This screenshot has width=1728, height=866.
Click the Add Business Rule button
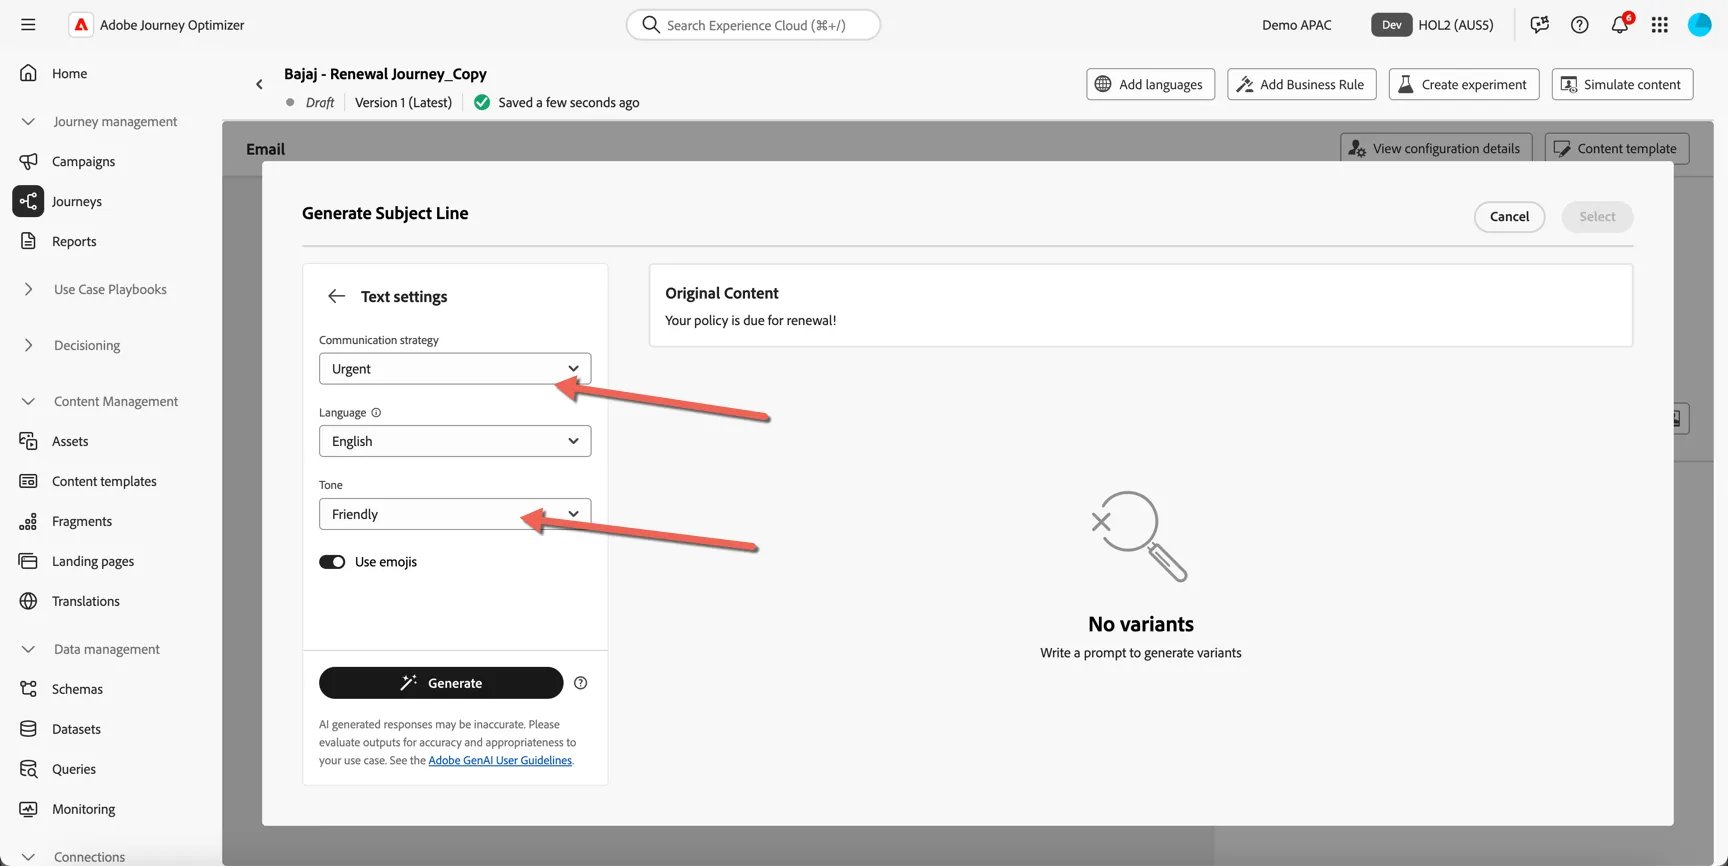pos(1301,85)
